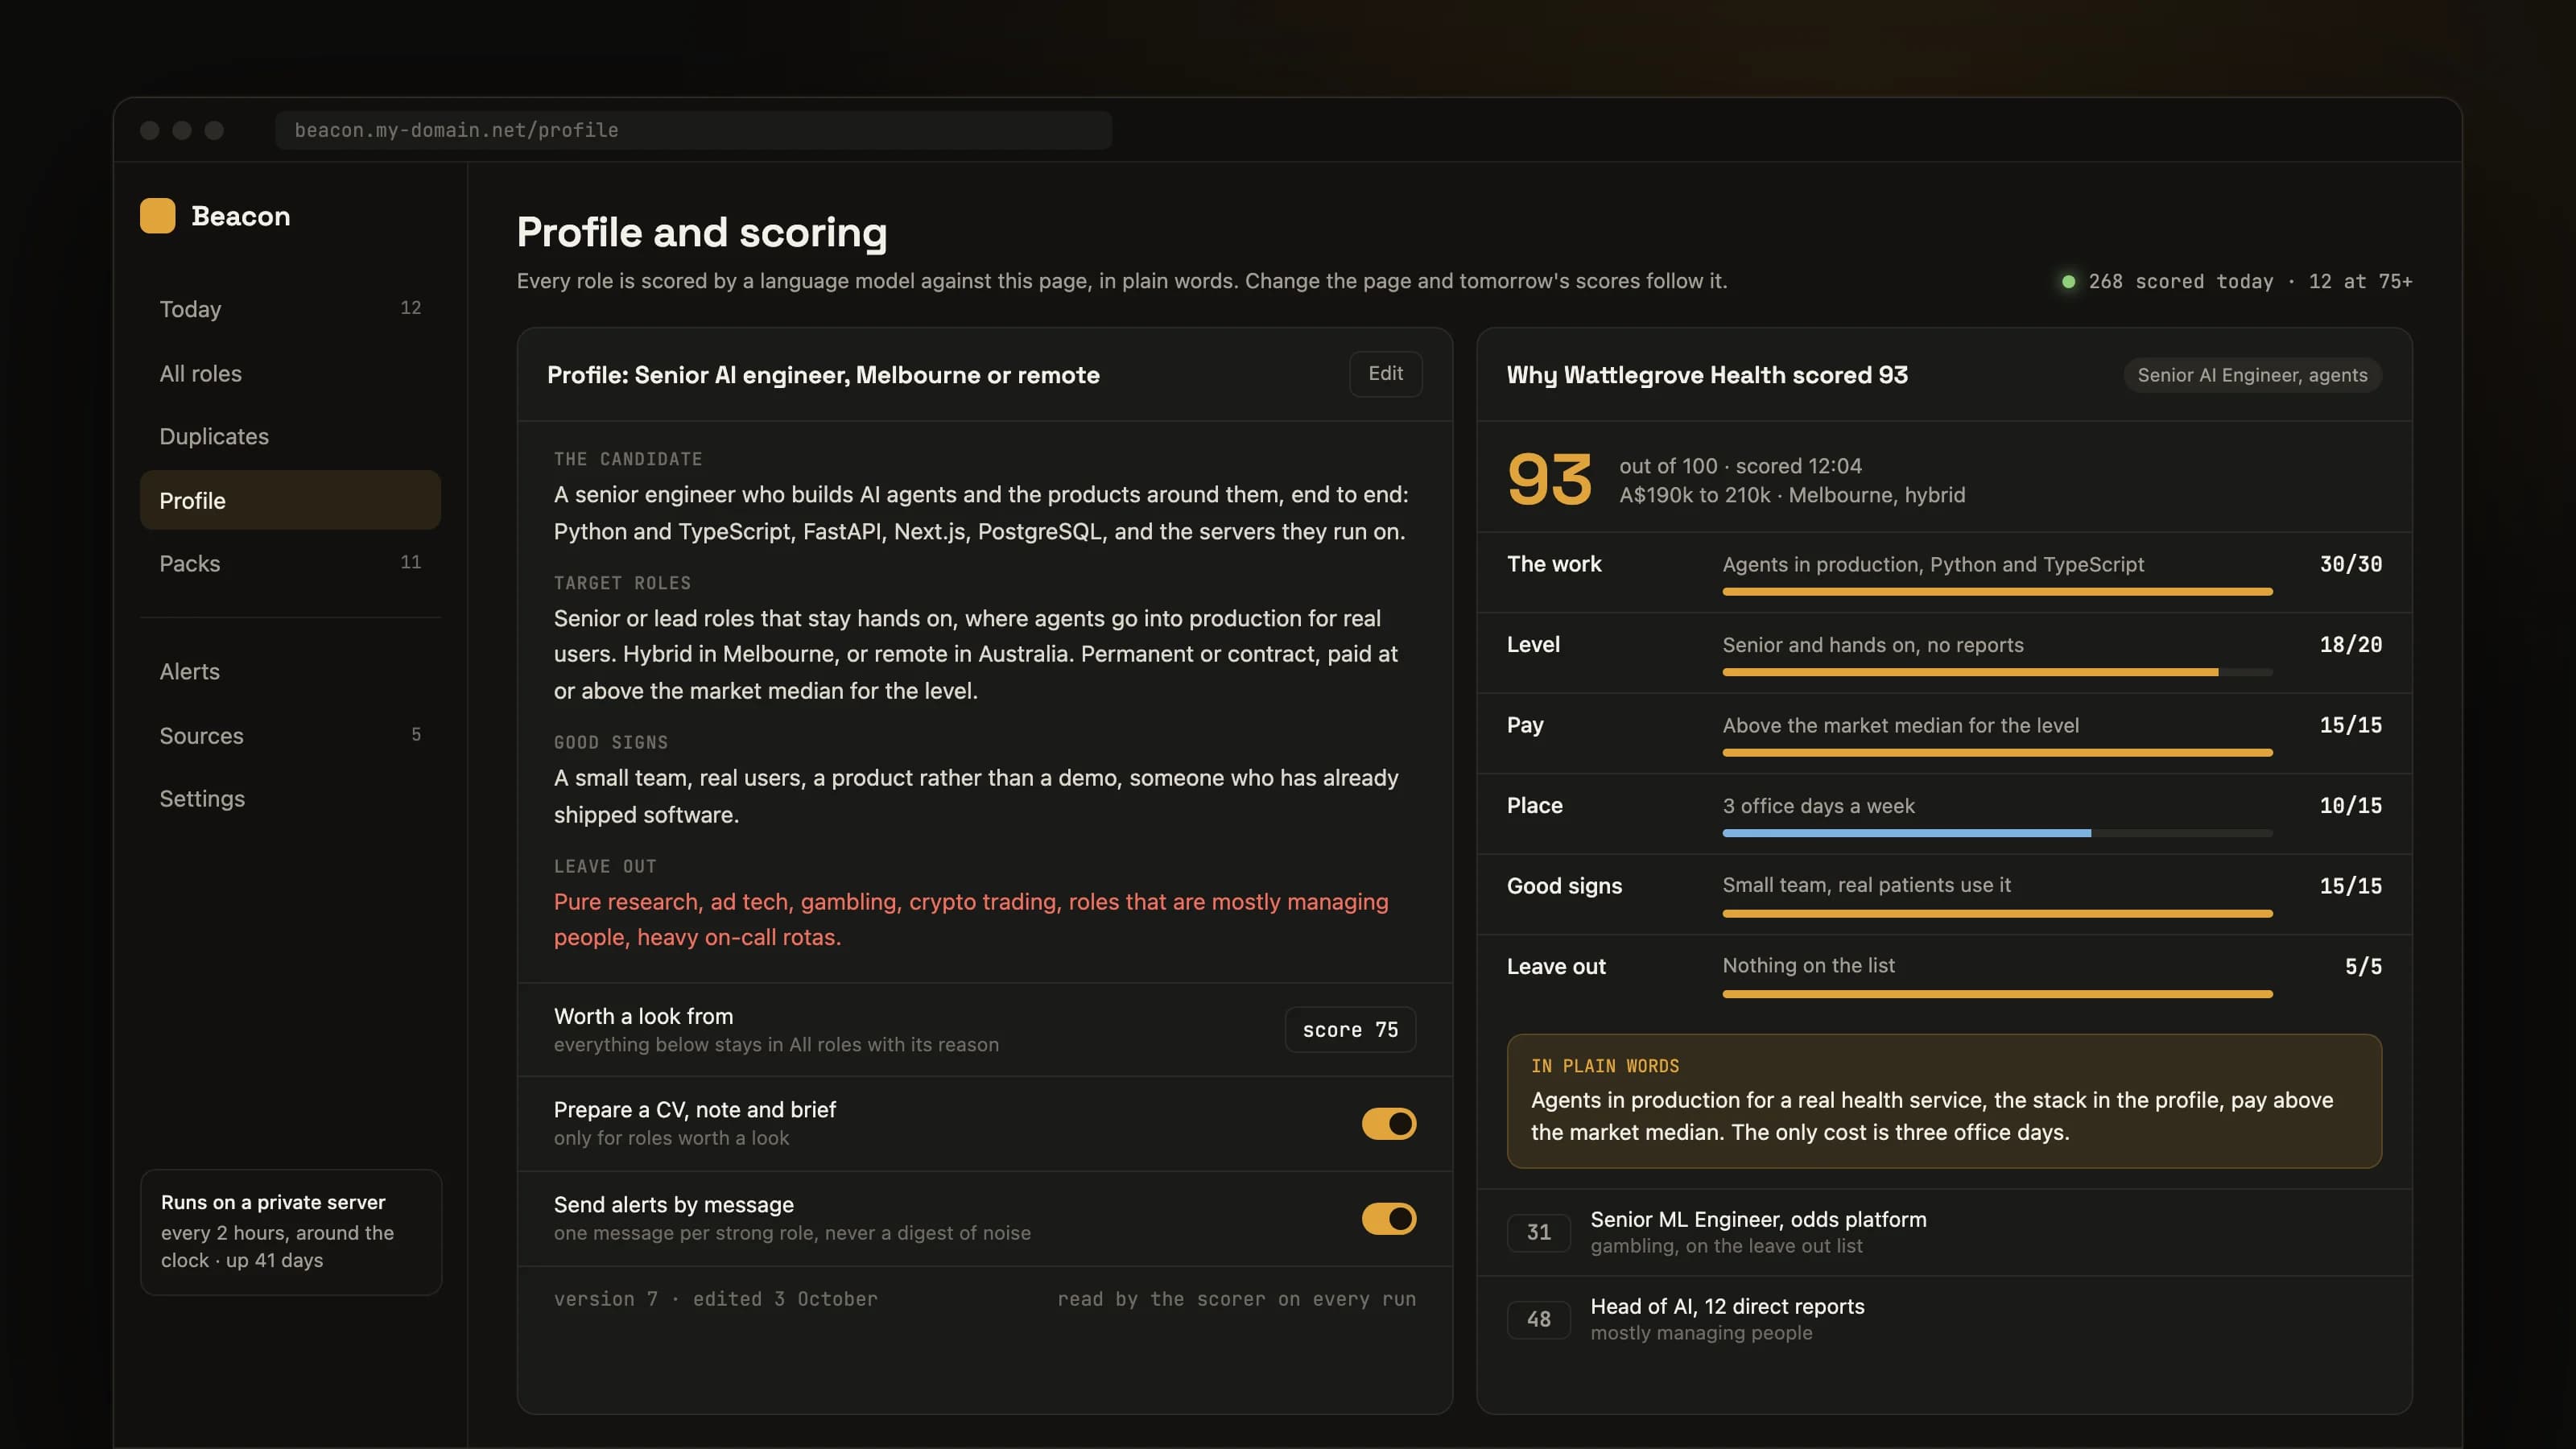Click the score badge 48
Viewport: 2576px width, 1449px height.
pos(1538,1320)
